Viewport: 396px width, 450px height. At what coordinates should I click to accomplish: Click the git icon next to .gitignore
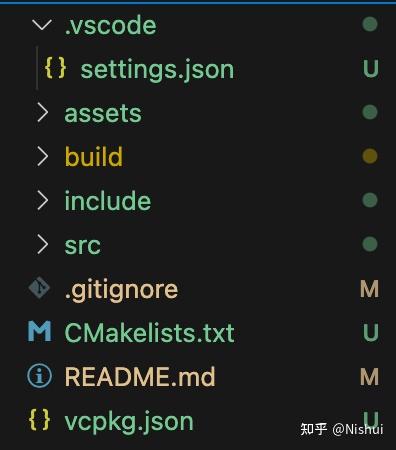click(39, 288)
